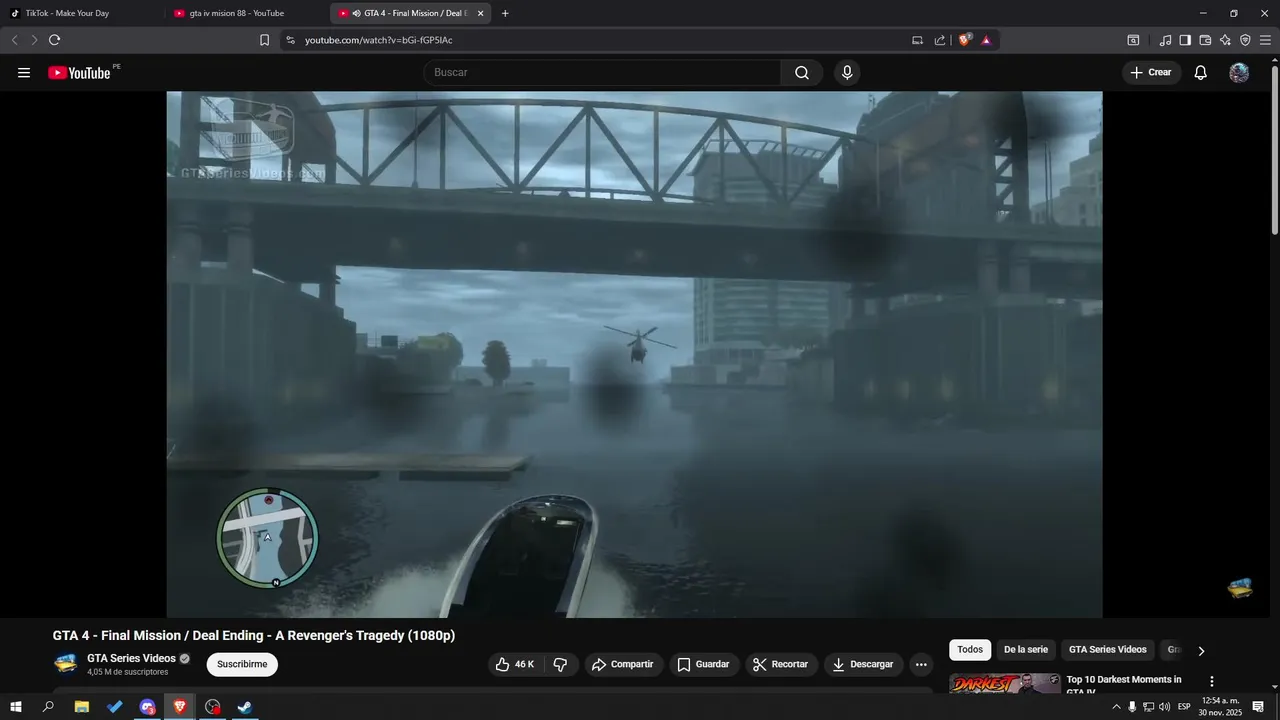Click the Descargar button
The image size is (1280, 720).
tap(864, 664)
